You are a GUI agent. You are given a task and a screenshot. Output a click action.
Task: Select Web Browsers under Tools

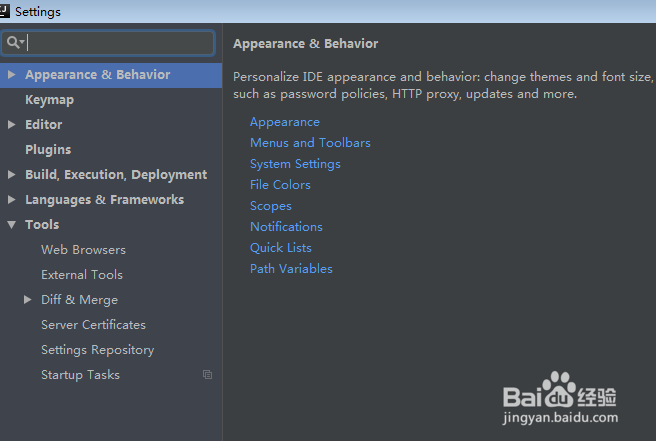(83, 250)
